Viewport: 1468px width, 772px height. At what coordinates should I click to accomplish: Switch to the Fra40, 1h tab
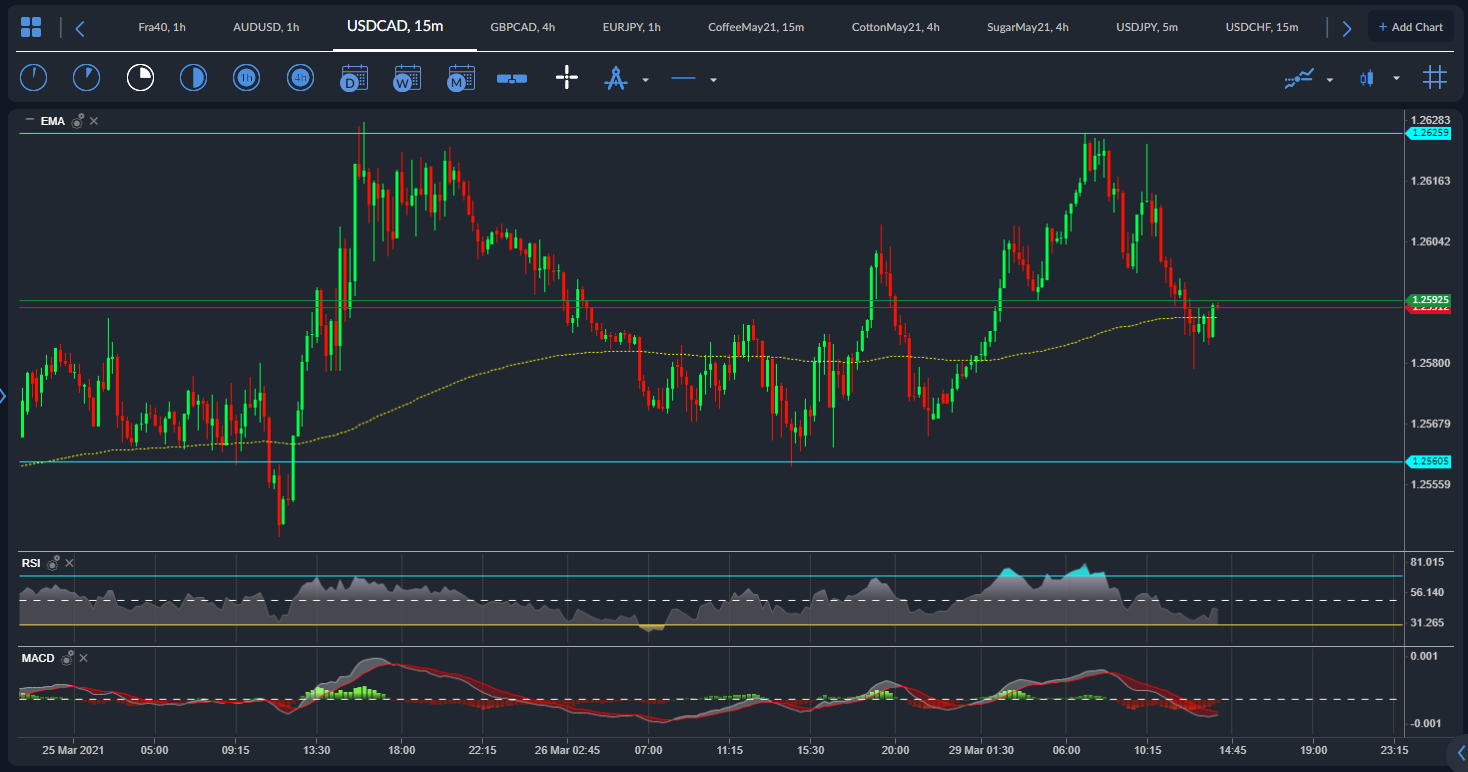(x=162, y=27)
